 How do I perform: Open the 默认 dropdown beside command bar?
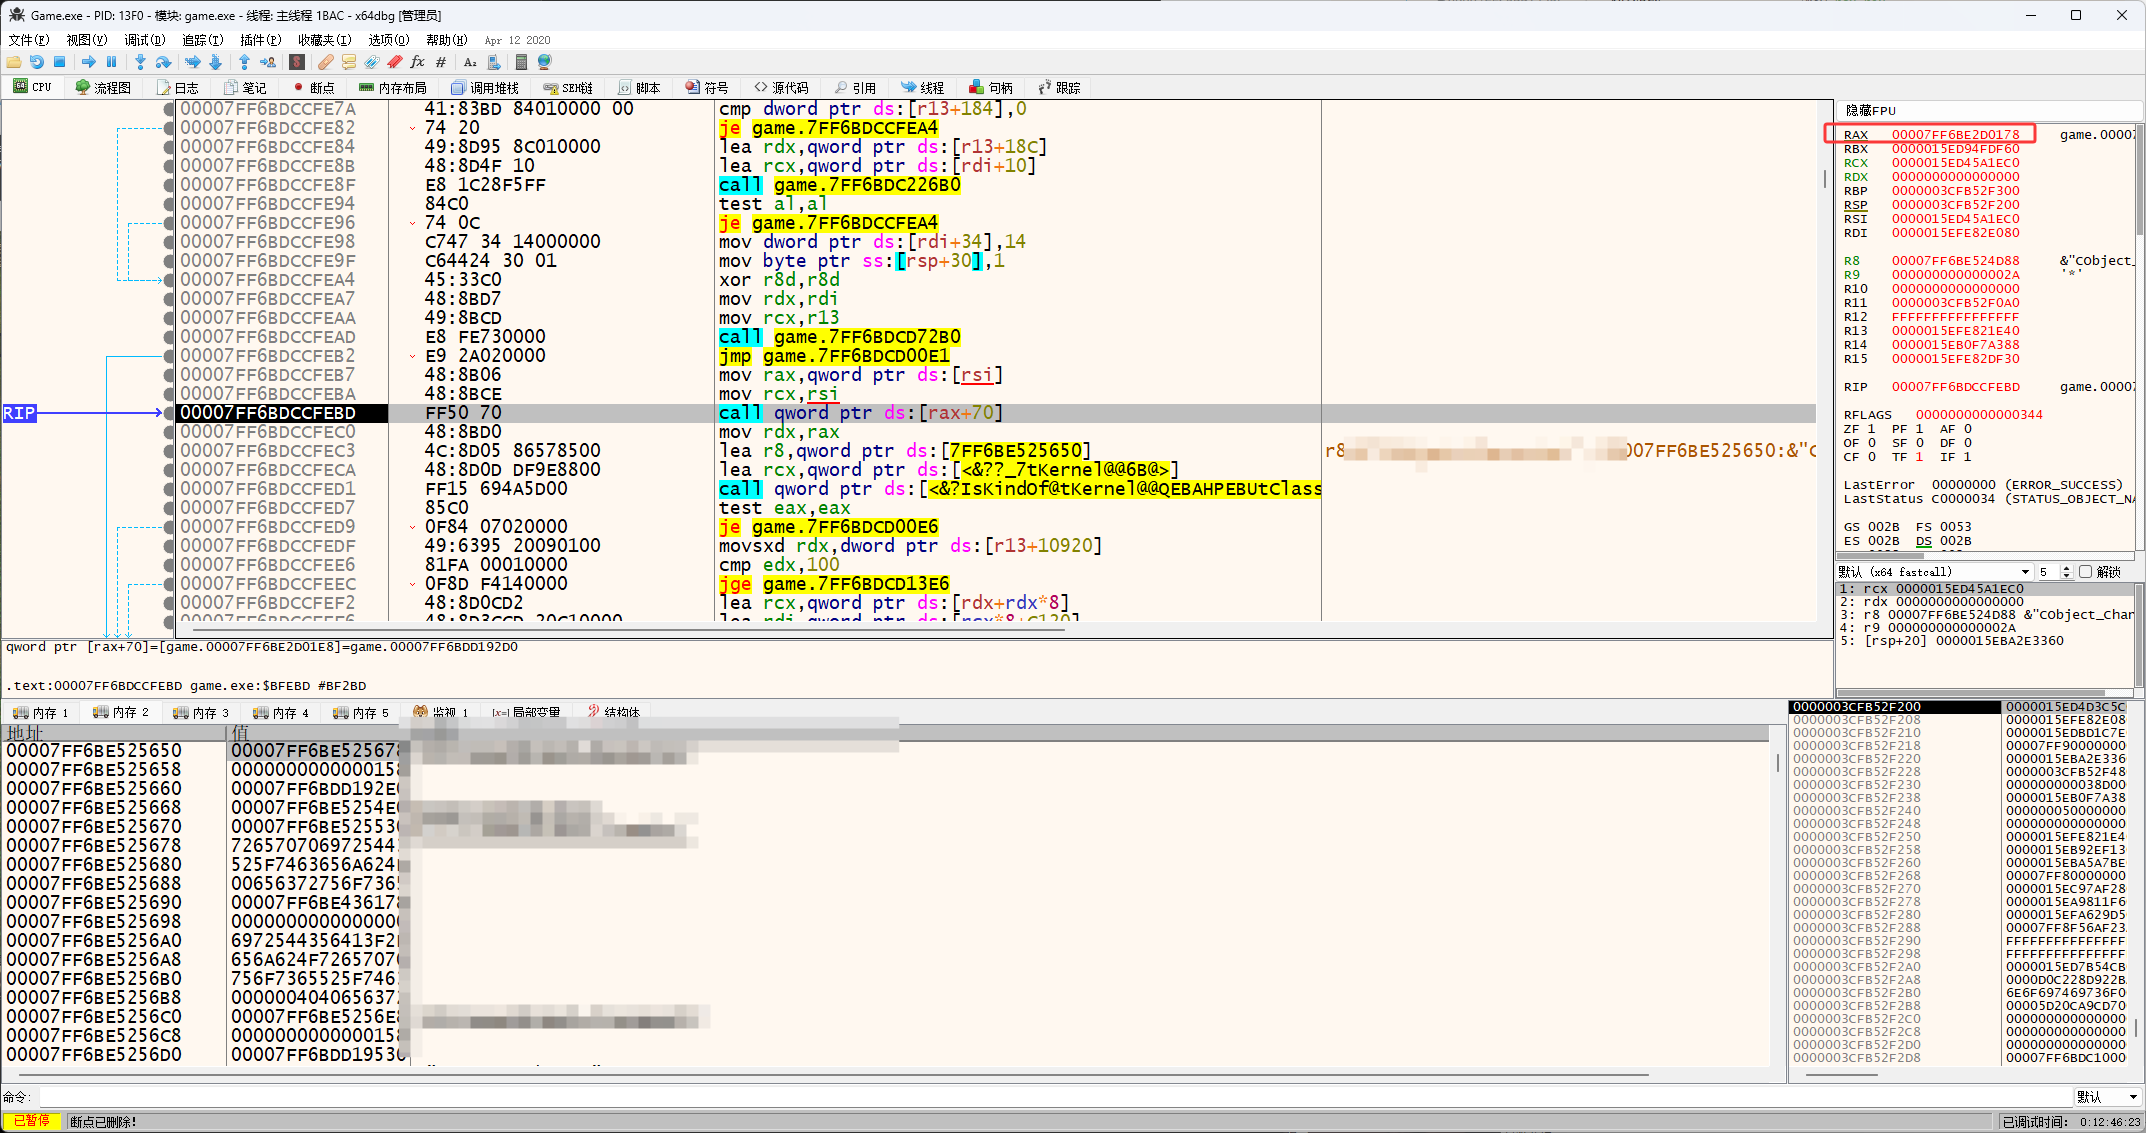click(x=2106, y=1097)
